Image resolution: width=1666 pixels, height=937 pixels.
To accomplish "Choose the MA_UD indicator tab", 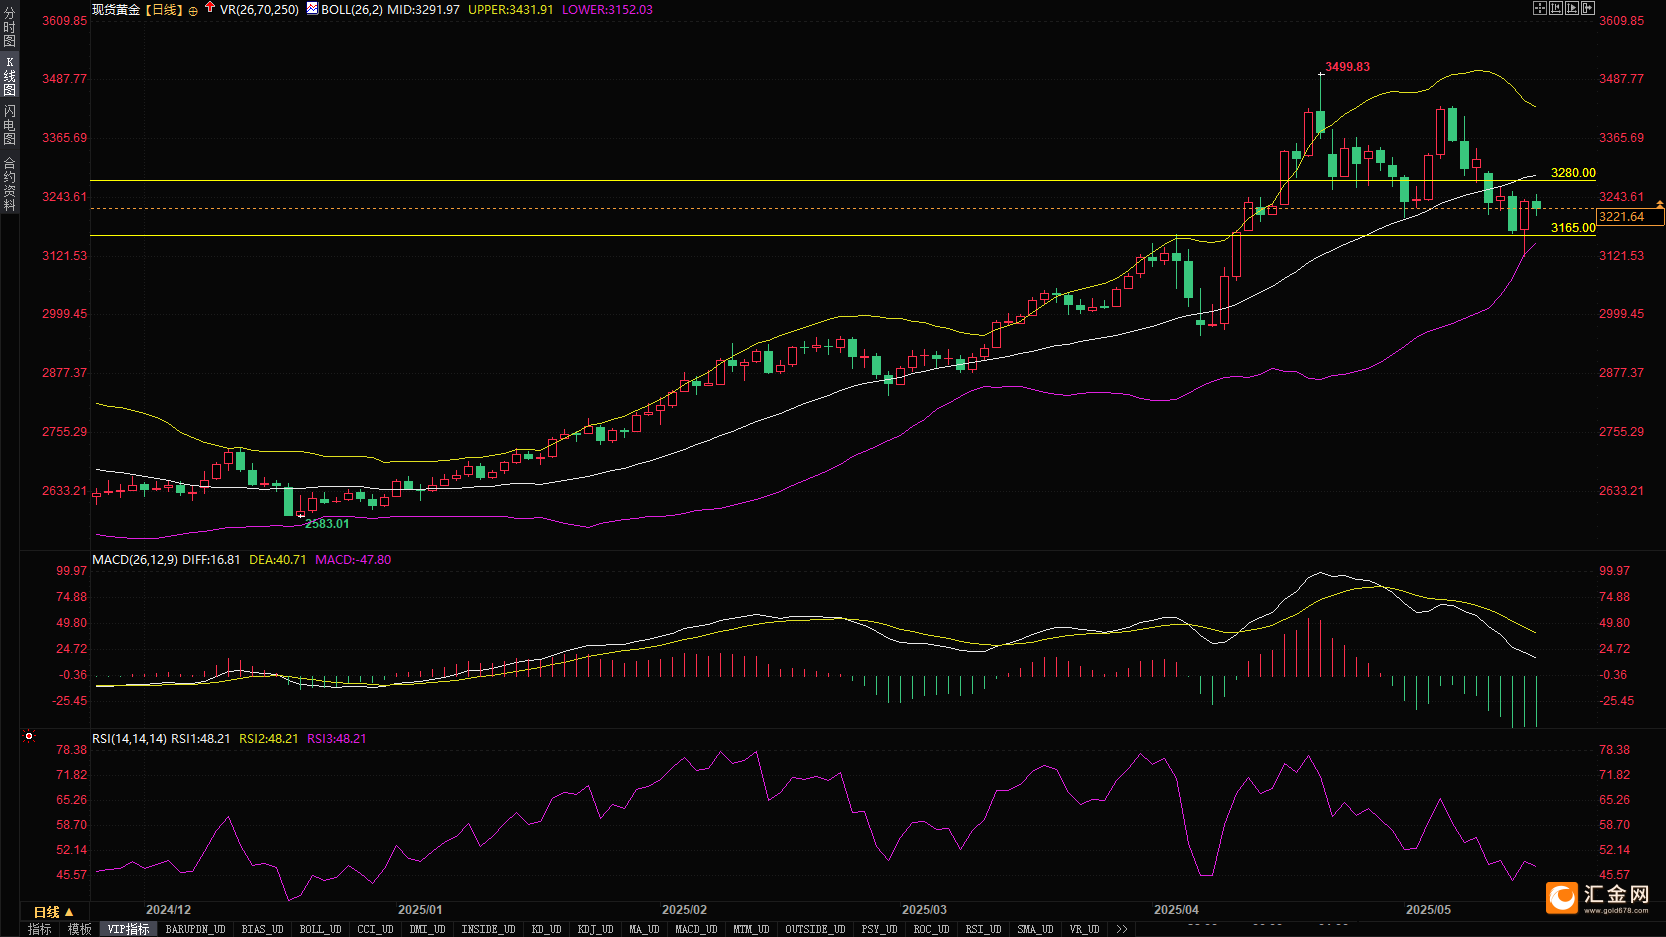I will [x=645, y=929].
